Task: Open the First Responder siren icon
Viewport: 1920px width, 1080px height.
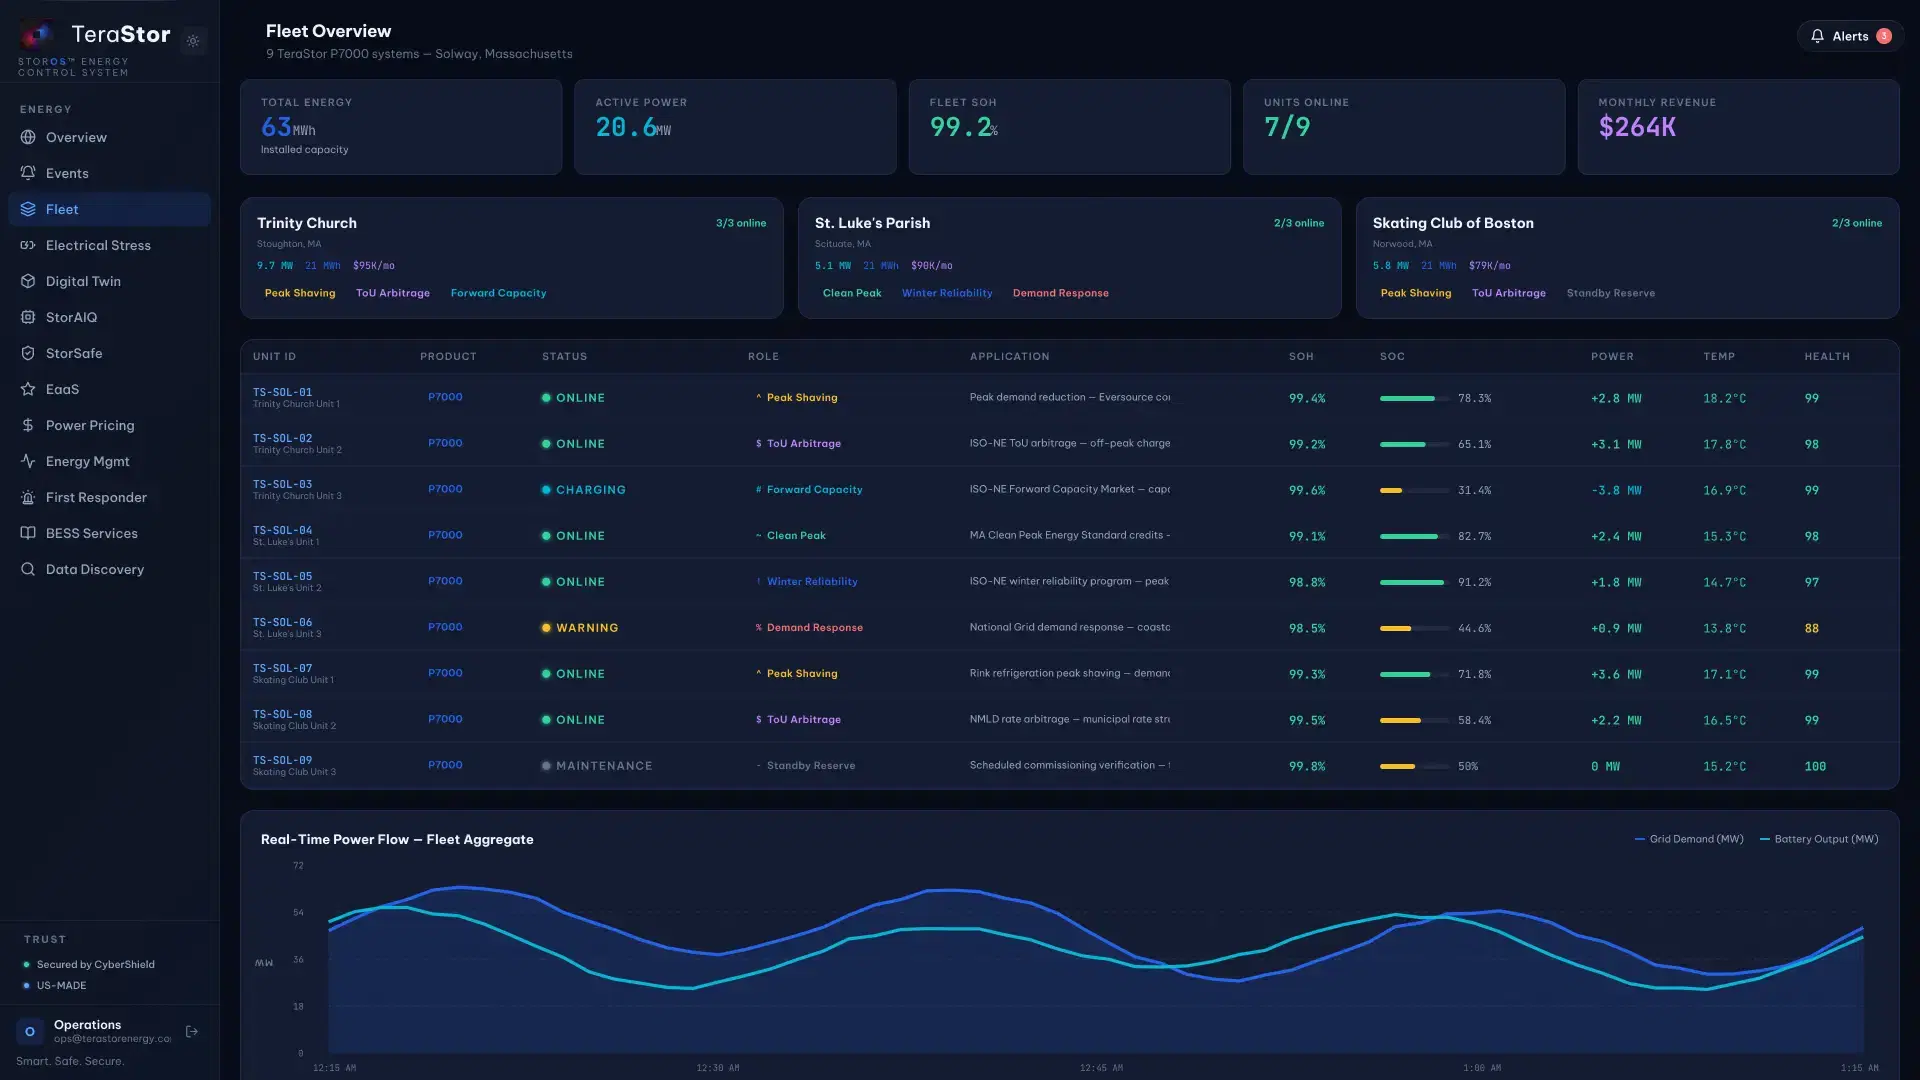Action: pos(28,497)
